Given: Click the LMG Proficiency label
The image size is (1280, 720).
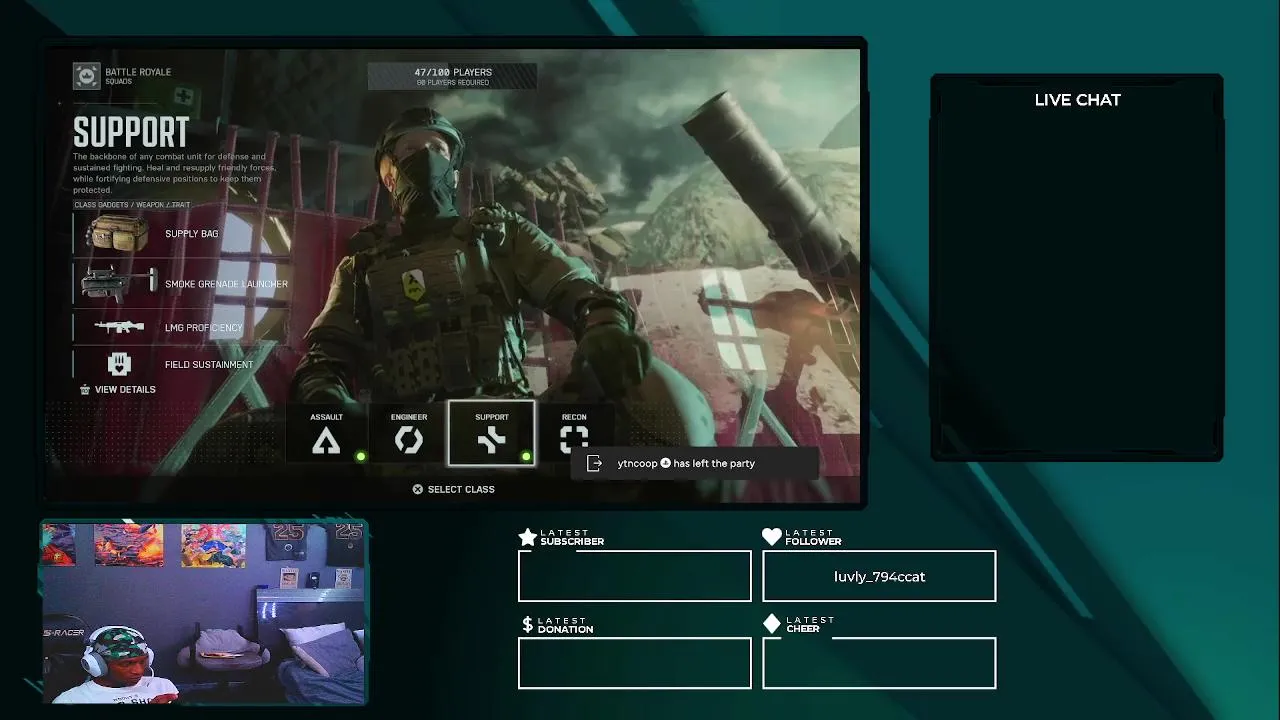Looking at the screenshot, I should tap(204, 328).
